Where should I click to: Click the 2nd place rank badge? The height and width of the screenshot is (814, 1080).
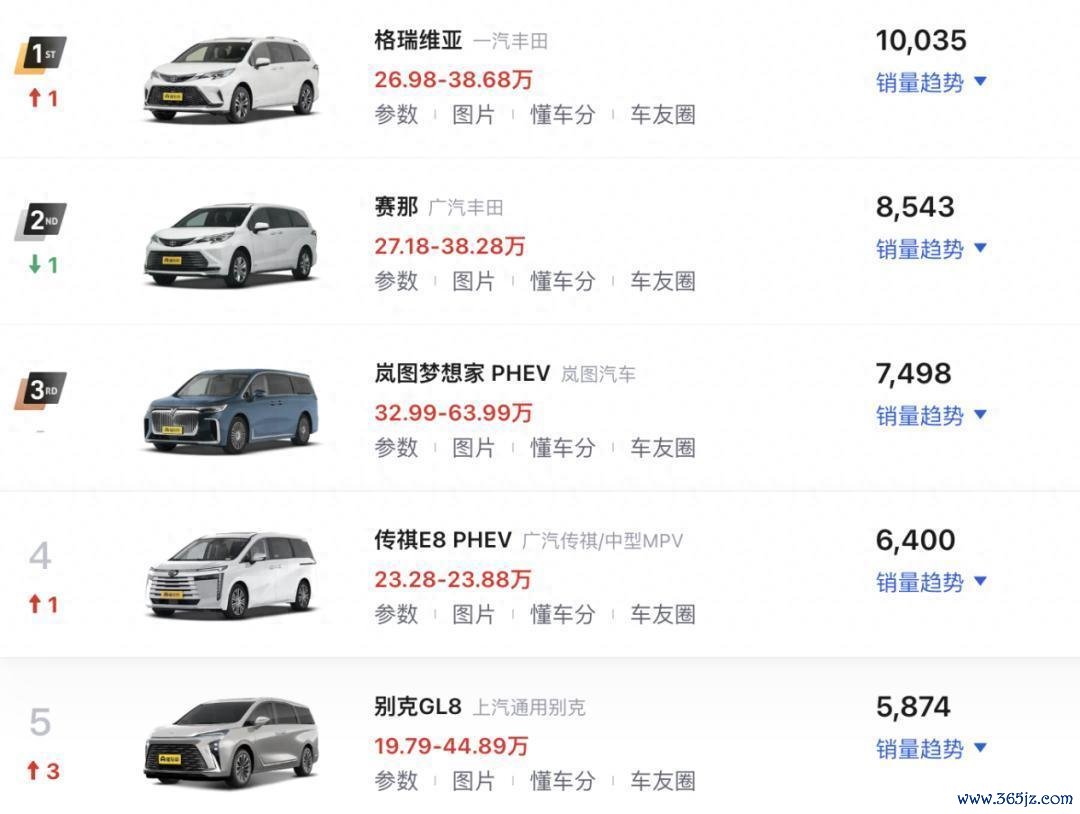click(41, 221)
